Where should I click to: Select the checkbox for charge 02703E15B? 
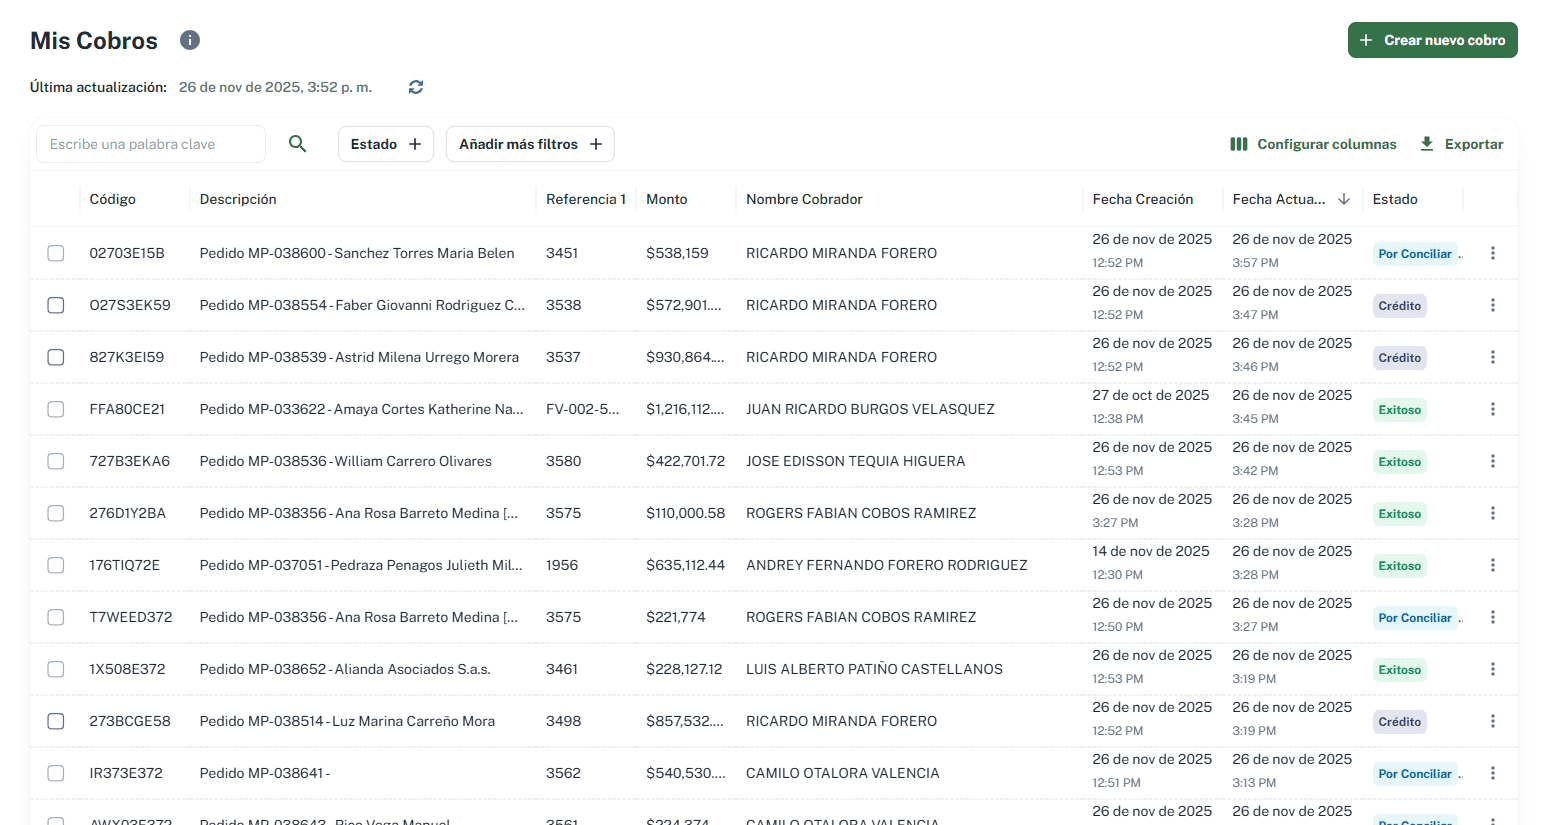pos(56,253)
